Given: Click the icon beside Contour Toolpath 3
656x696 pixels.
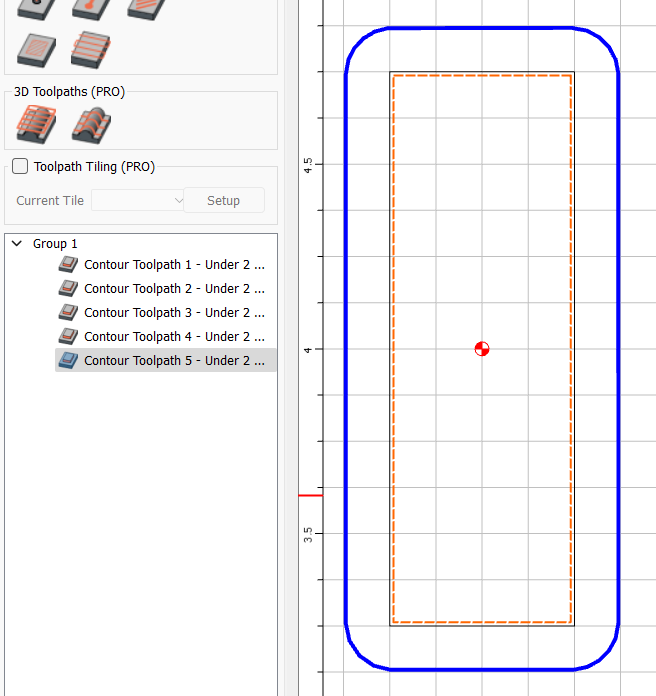Looking at the screenshot, I should click(x=68, y=312).
